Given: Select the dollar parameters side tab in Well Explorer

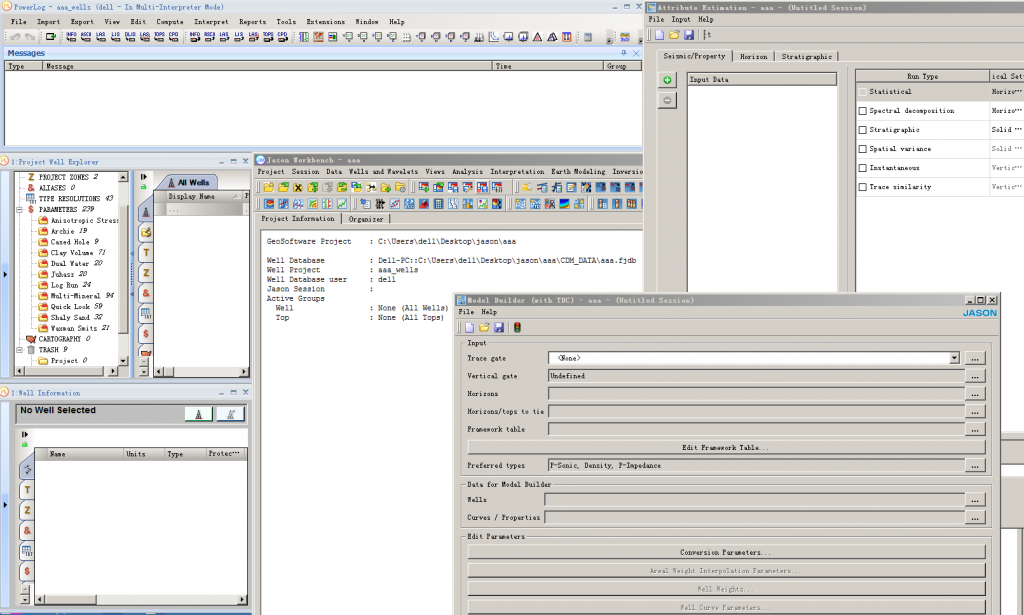Looking at the screenshot, I should (146, 334).
